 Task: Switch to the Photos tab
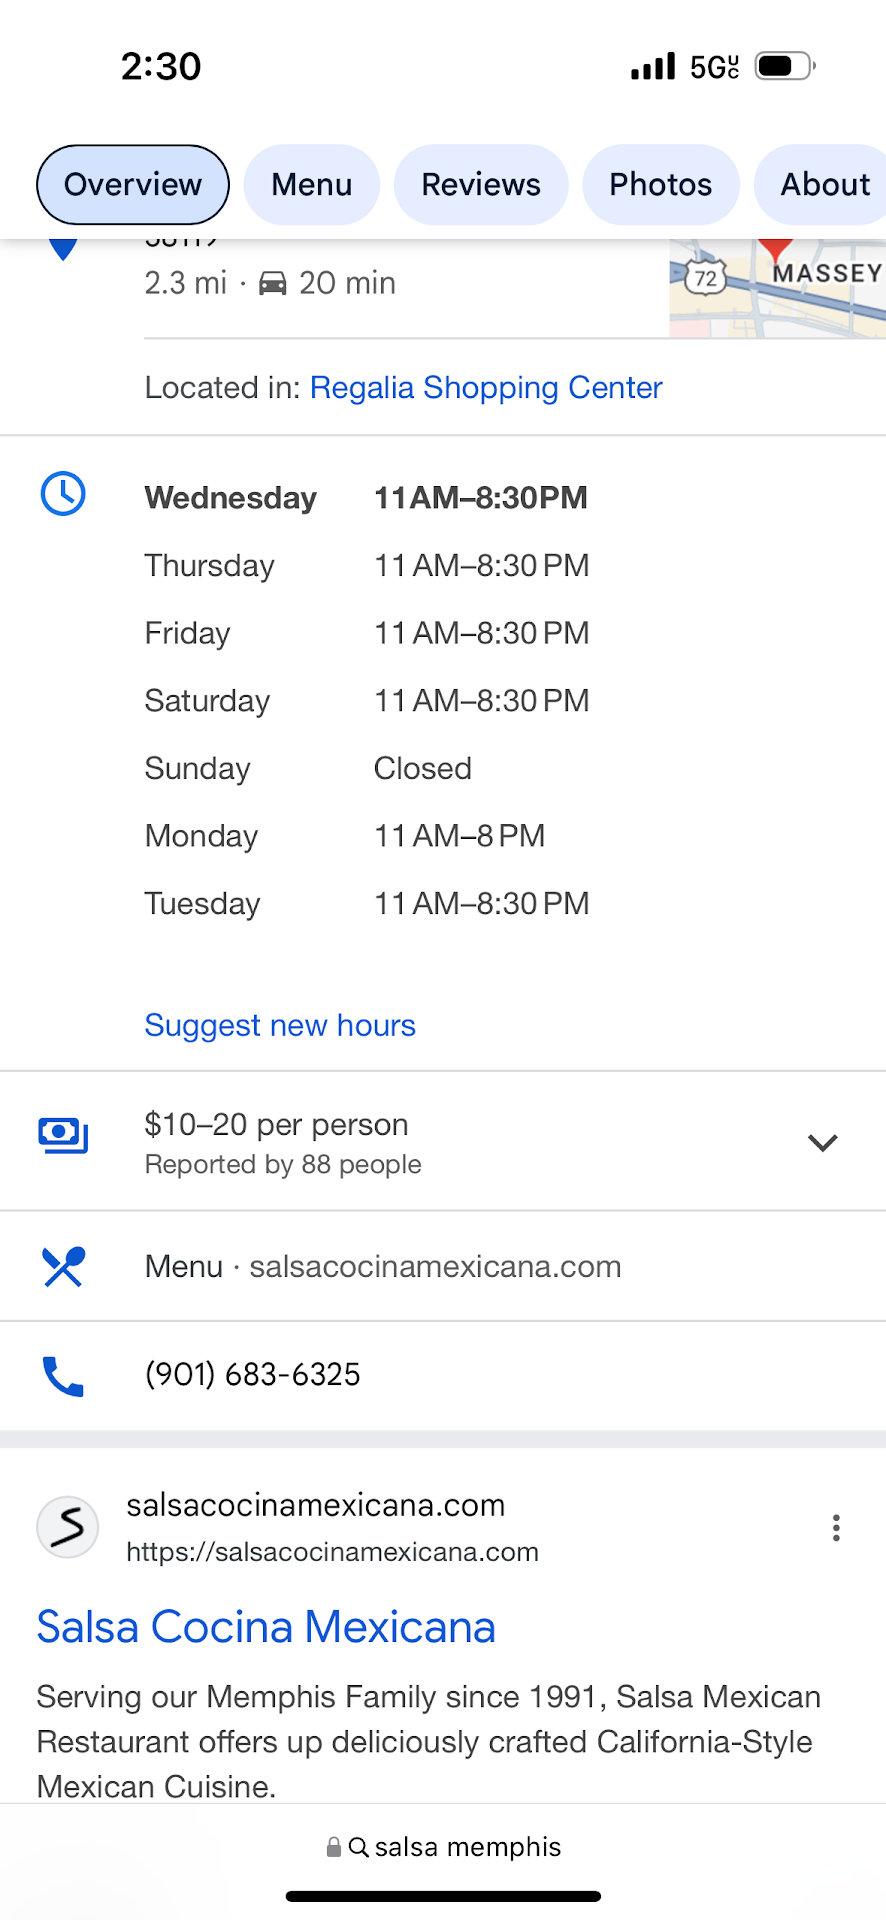coord(660,185)
